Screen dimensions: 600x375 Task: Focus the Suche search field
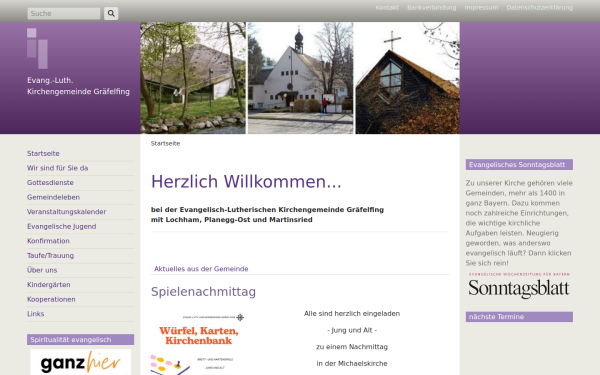[64, 13]
